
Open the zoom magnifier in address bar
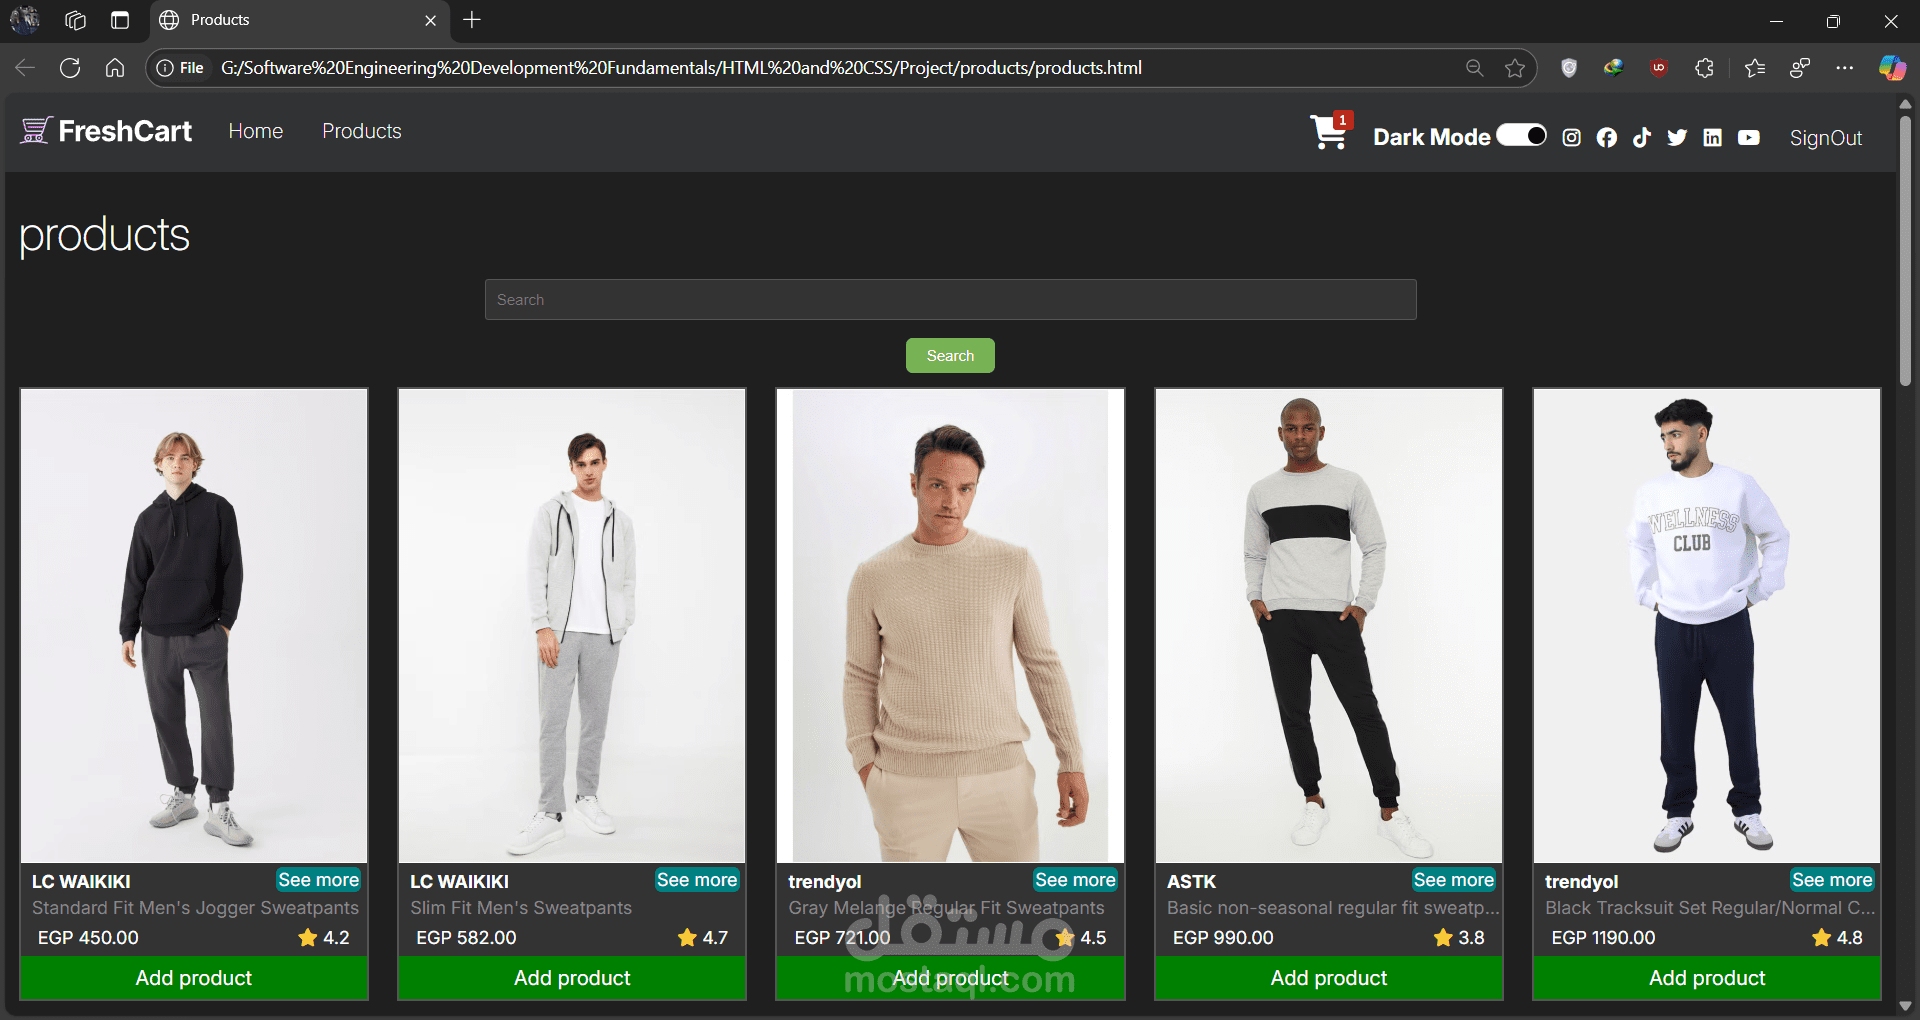(x=1474, y=68)
